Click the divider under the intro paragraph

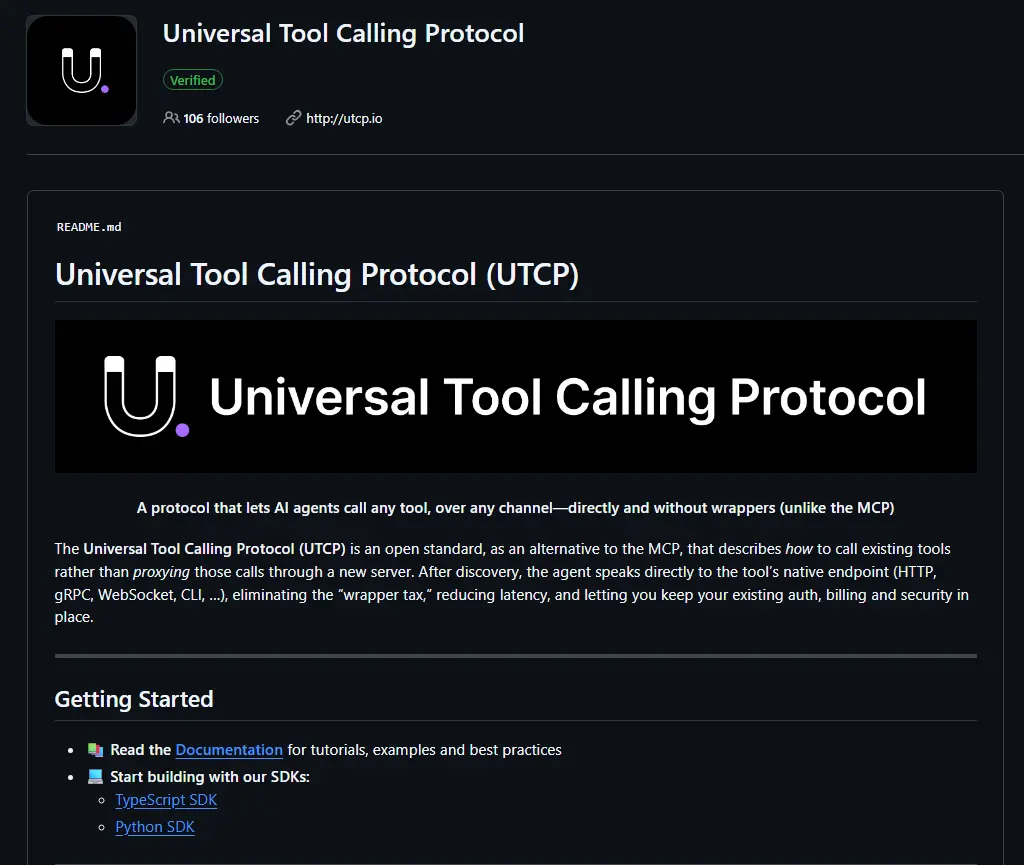coord(516,655)
